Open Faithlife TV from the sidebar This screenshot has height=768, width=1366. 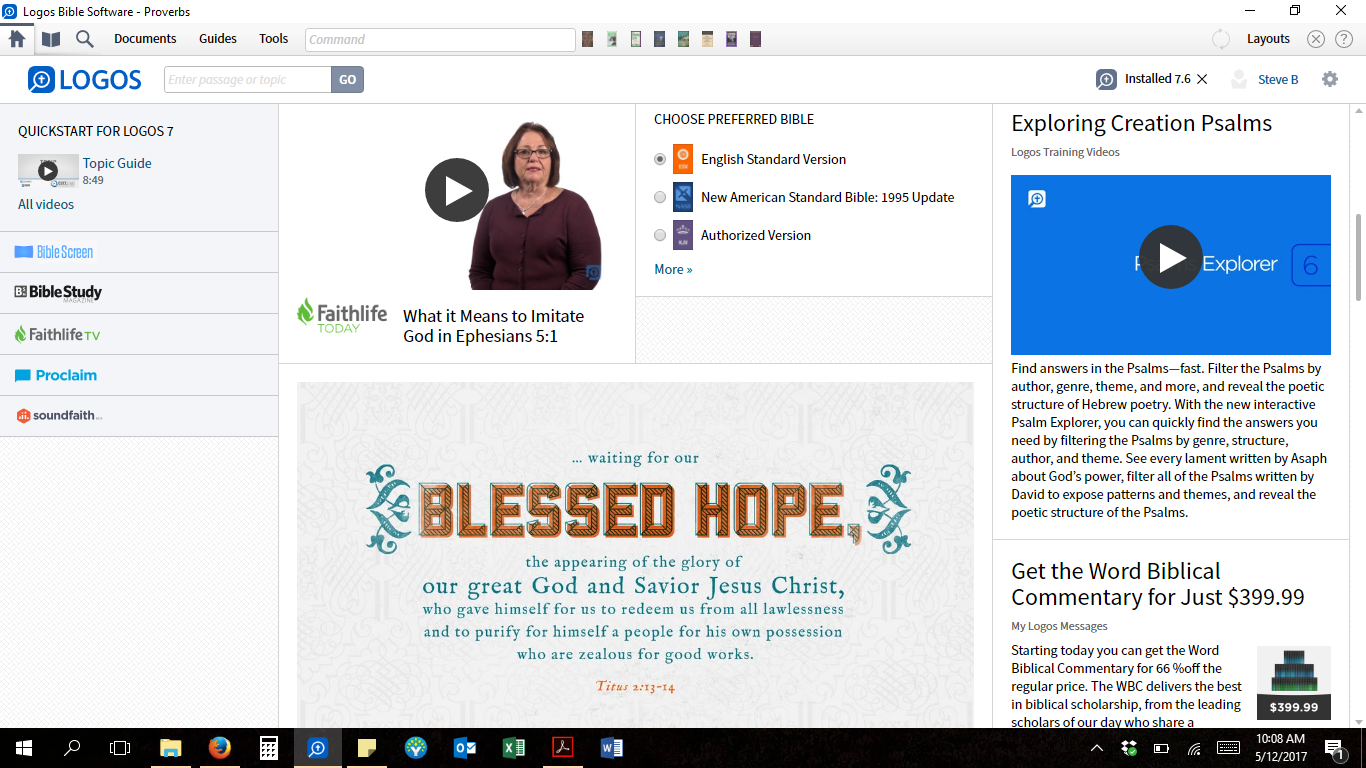pos(56,333)
